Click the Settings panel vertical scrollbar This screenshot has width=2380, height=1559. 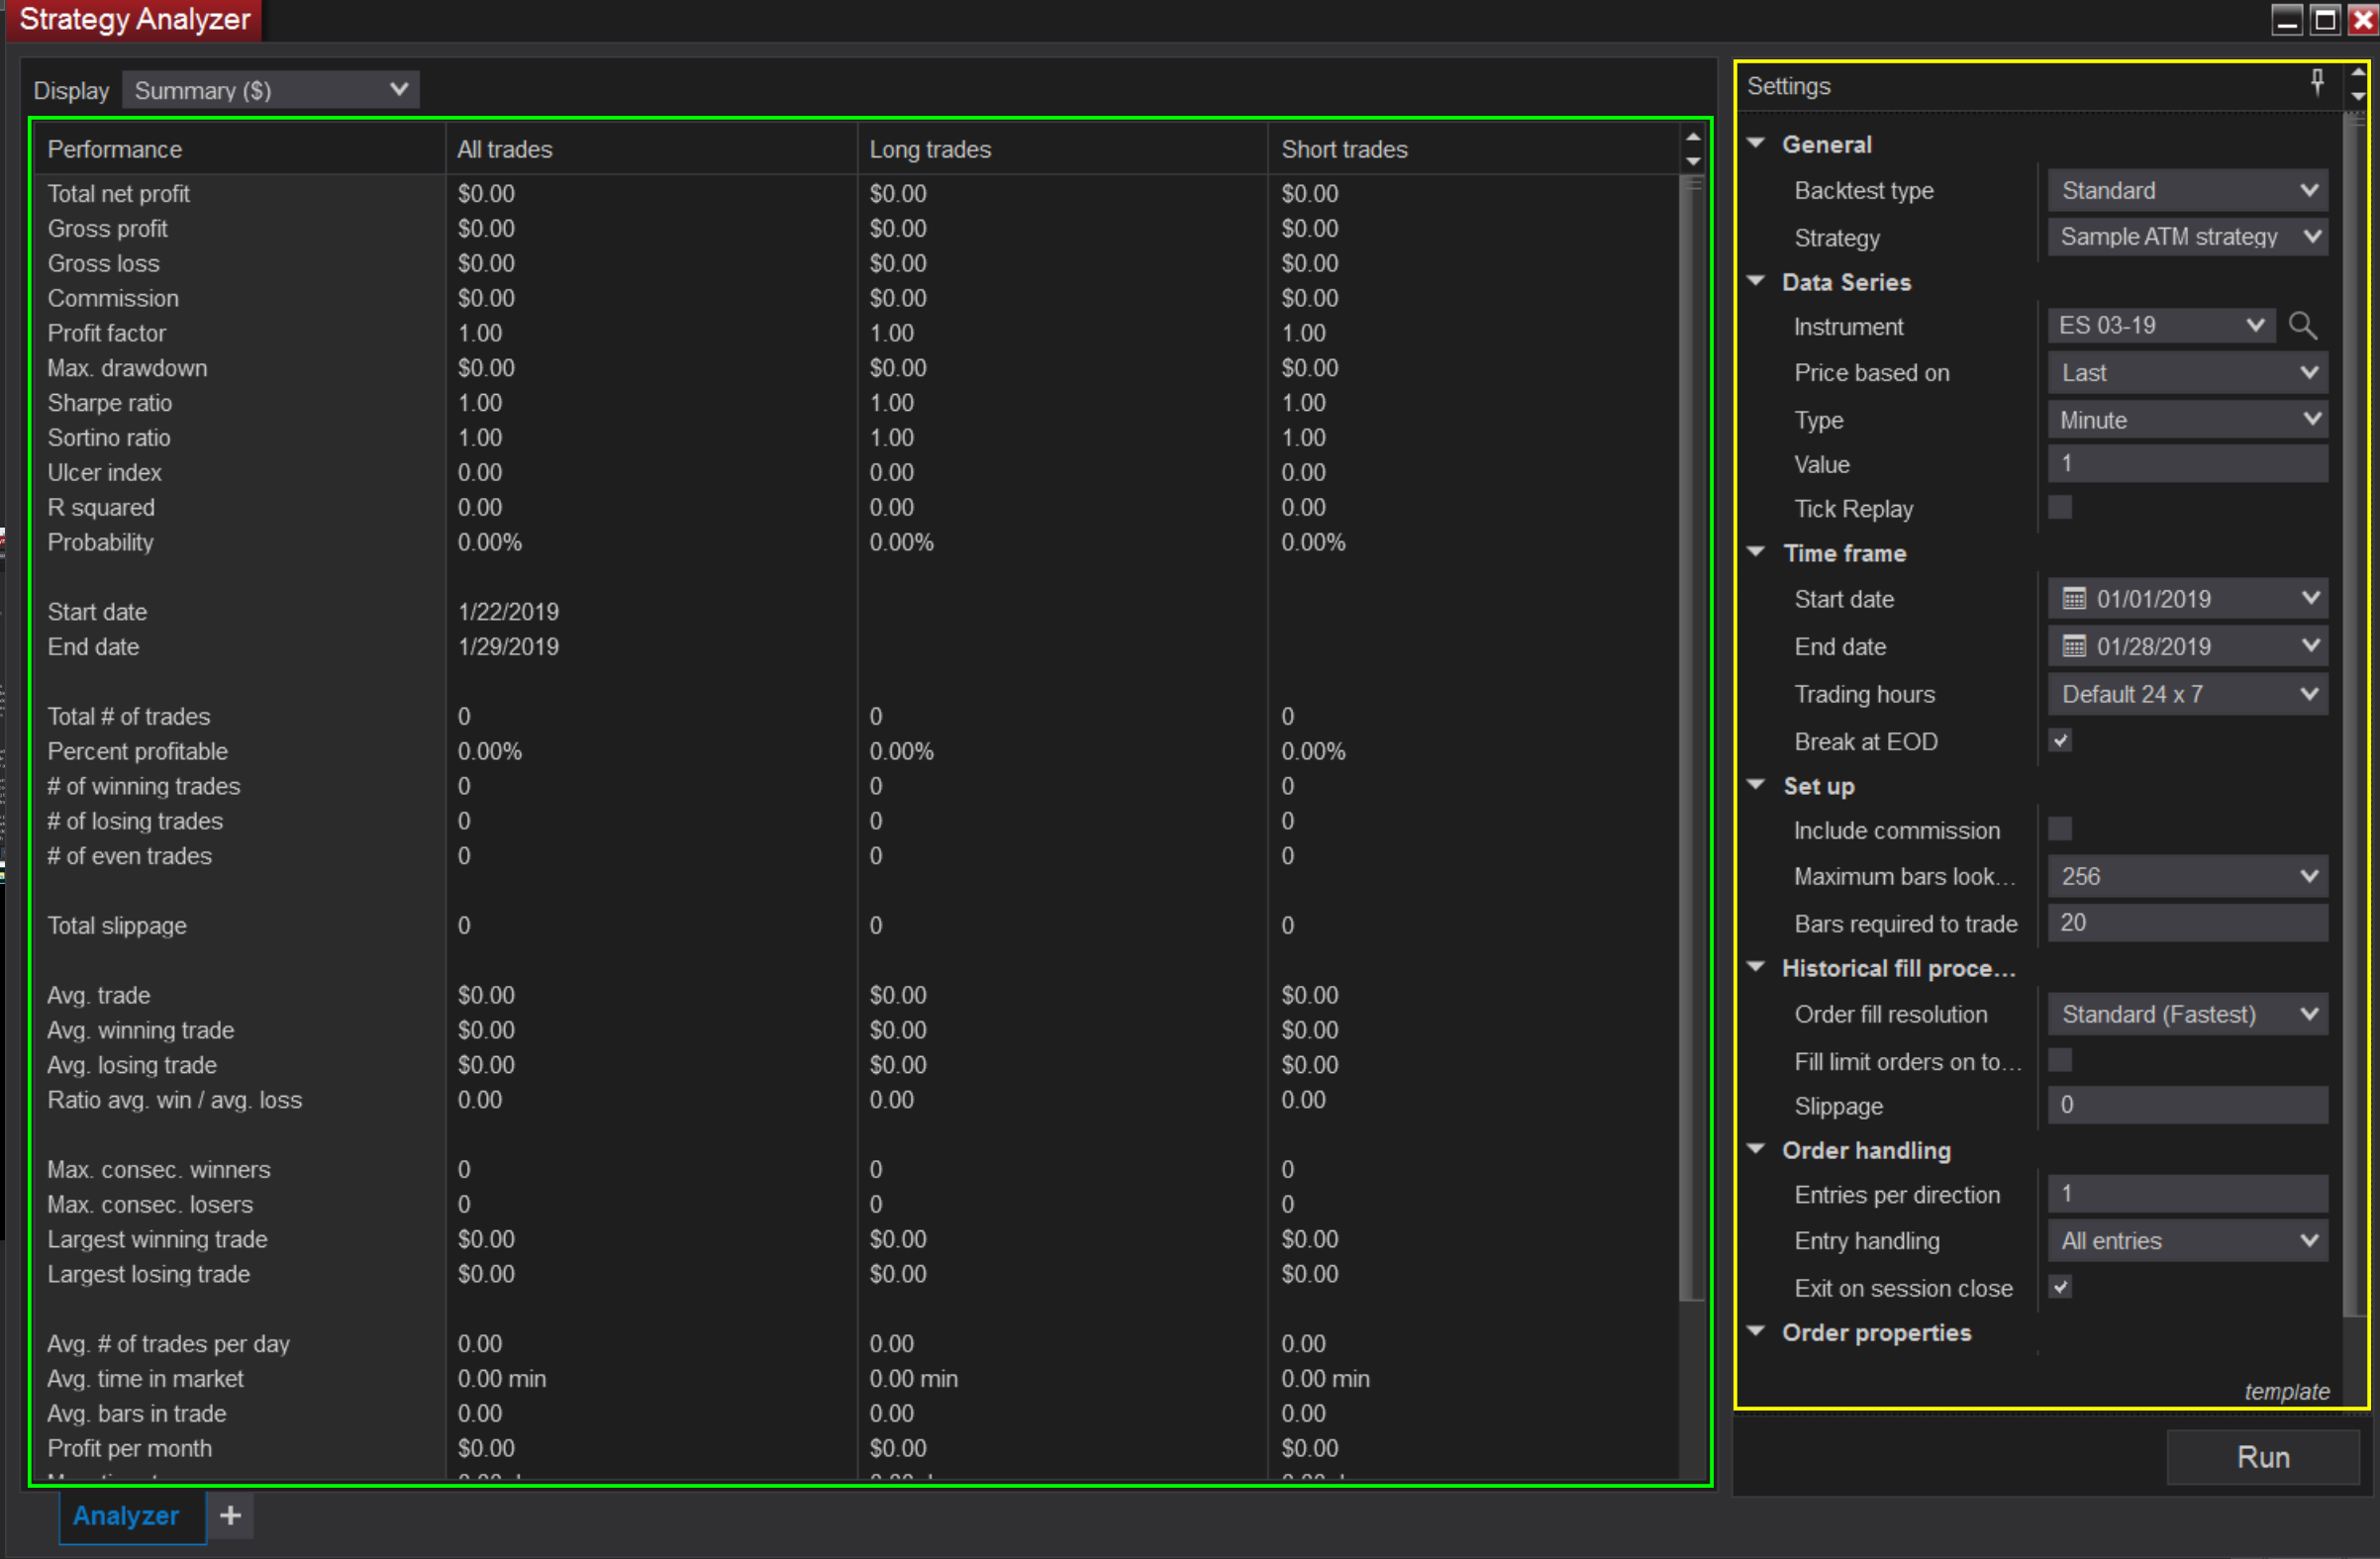click(2356, 715)
